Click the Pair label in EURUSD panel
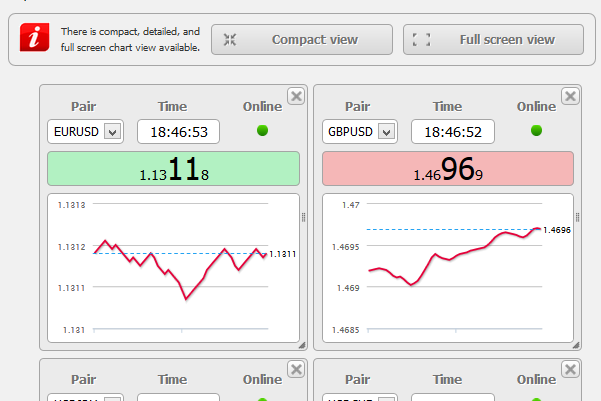Screen dimensions: 601x401 pyautogui.click(x=84, y=106)
